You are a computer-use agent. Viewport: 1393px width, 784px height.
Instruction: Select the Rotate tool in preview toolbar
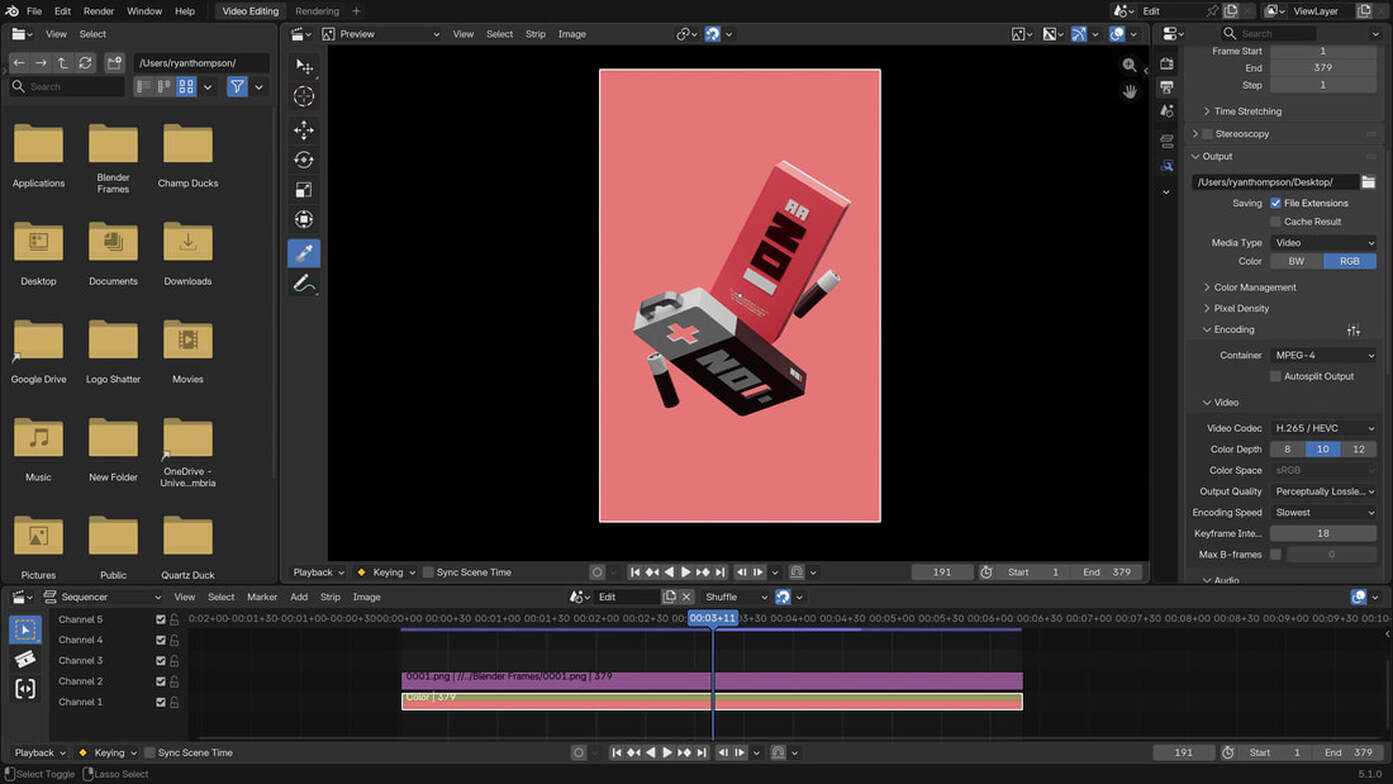pyautogui.click(x=304, y=160)
